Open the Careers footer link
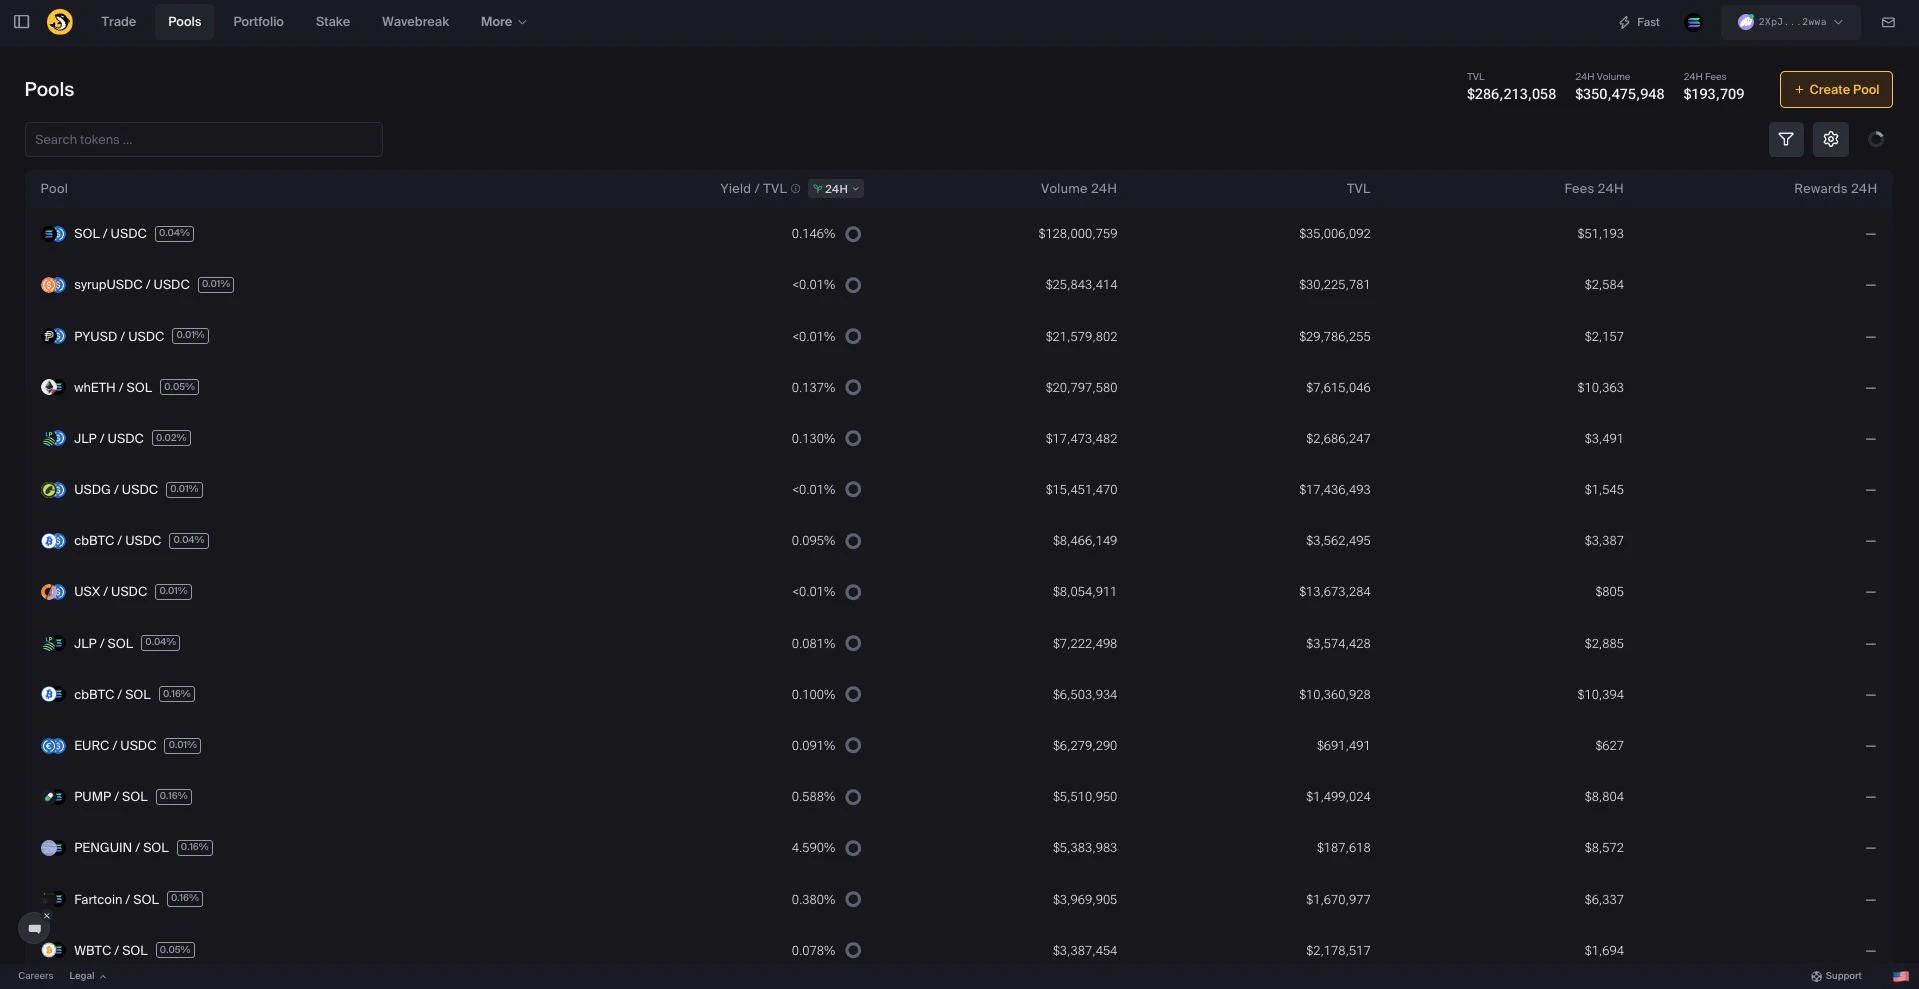 point(35,976)
